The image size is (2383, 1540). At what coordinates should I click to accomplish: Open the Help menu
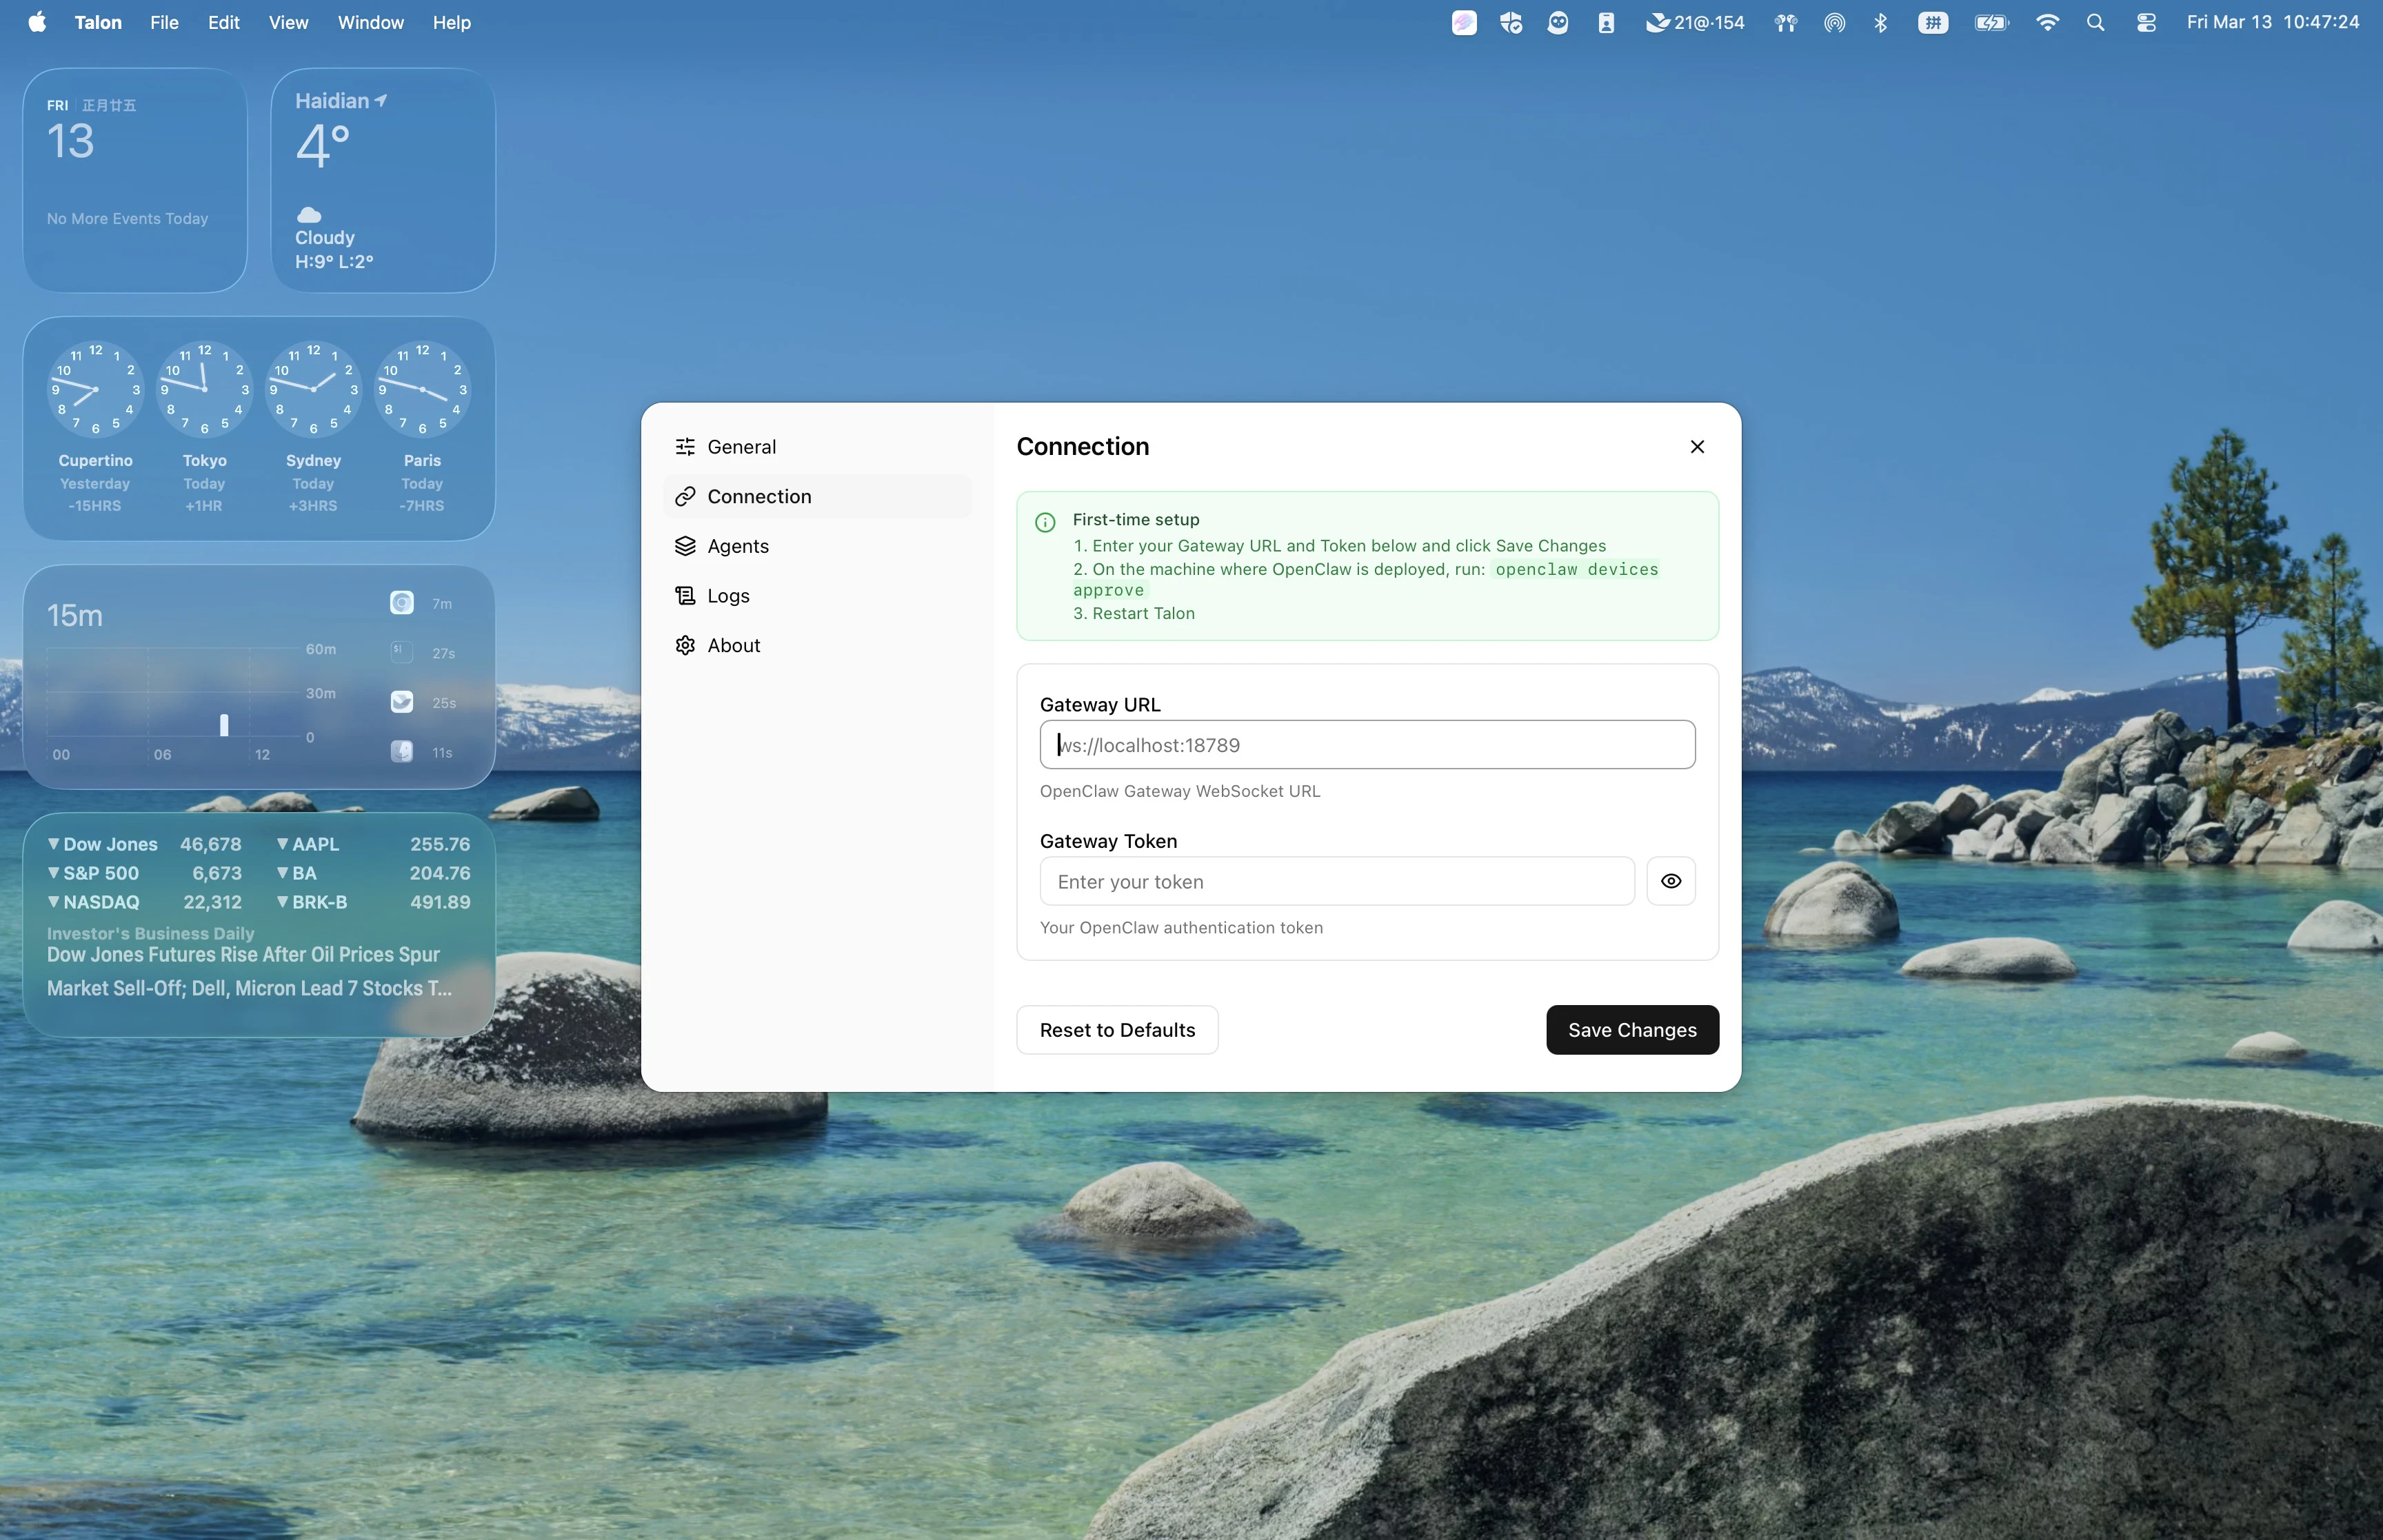(451, 22)
